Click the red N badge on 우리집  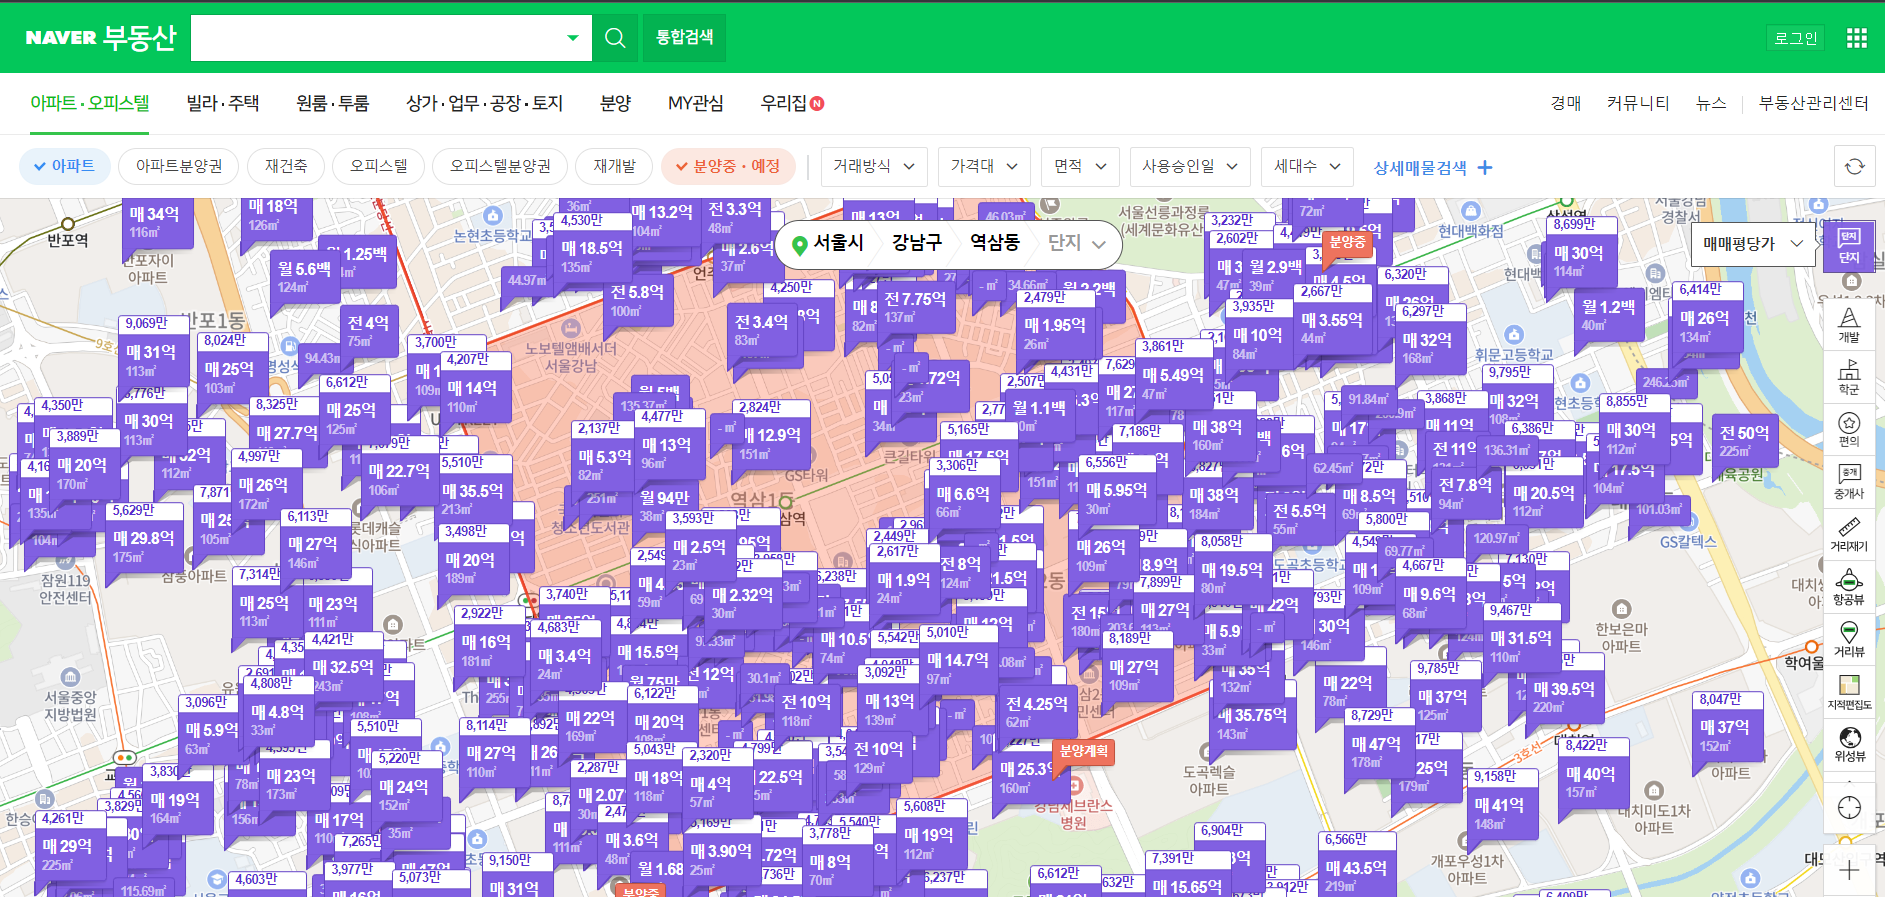tap(817, 103)
